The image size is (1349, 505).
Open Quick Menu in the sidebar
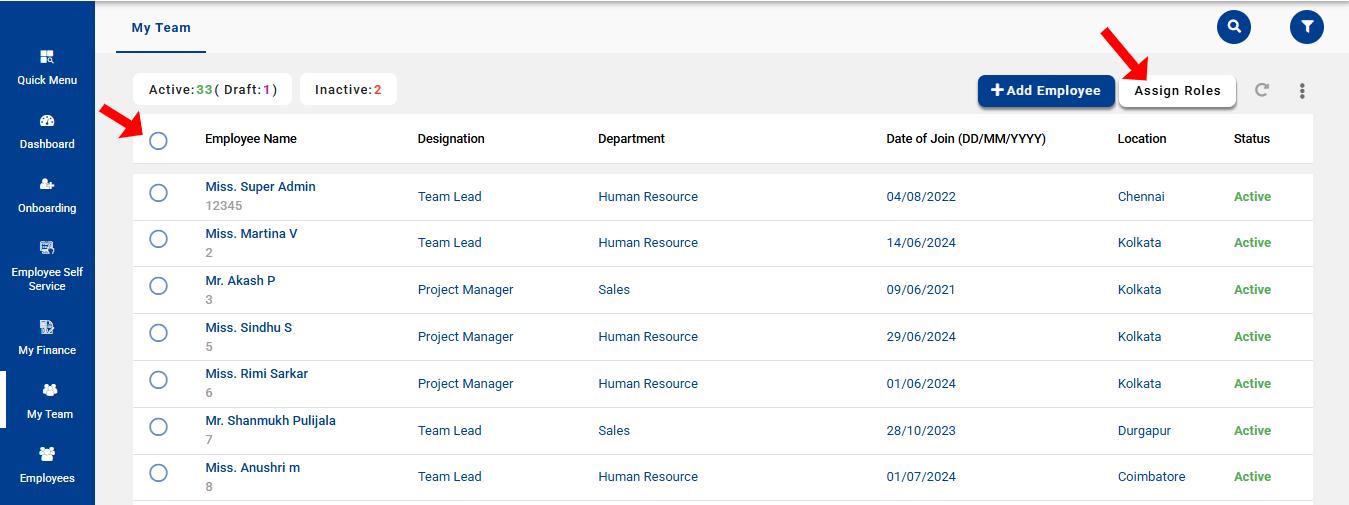[47, 67]
